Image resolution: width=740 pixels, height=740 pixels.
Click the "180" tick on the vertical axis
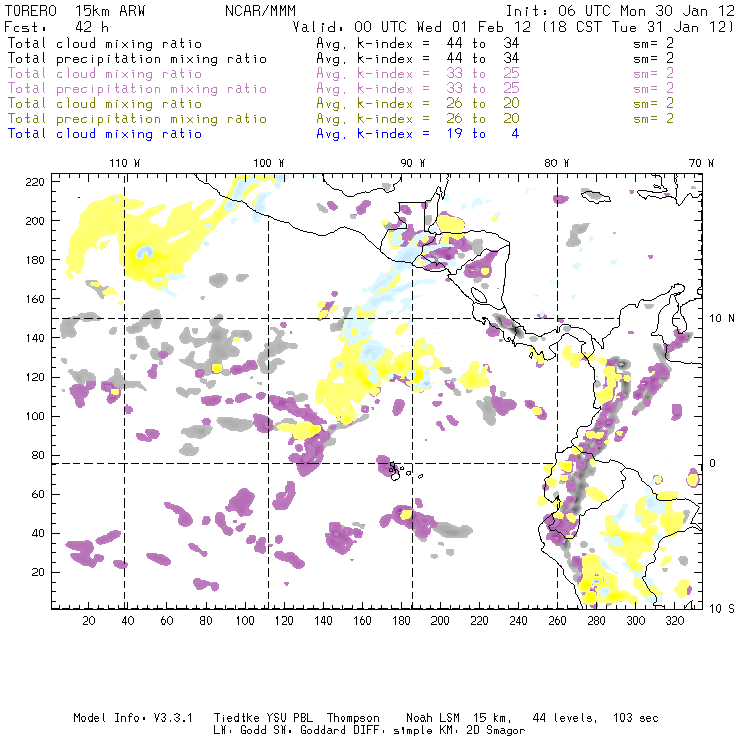pyautogui.click(x=35, y=260)
